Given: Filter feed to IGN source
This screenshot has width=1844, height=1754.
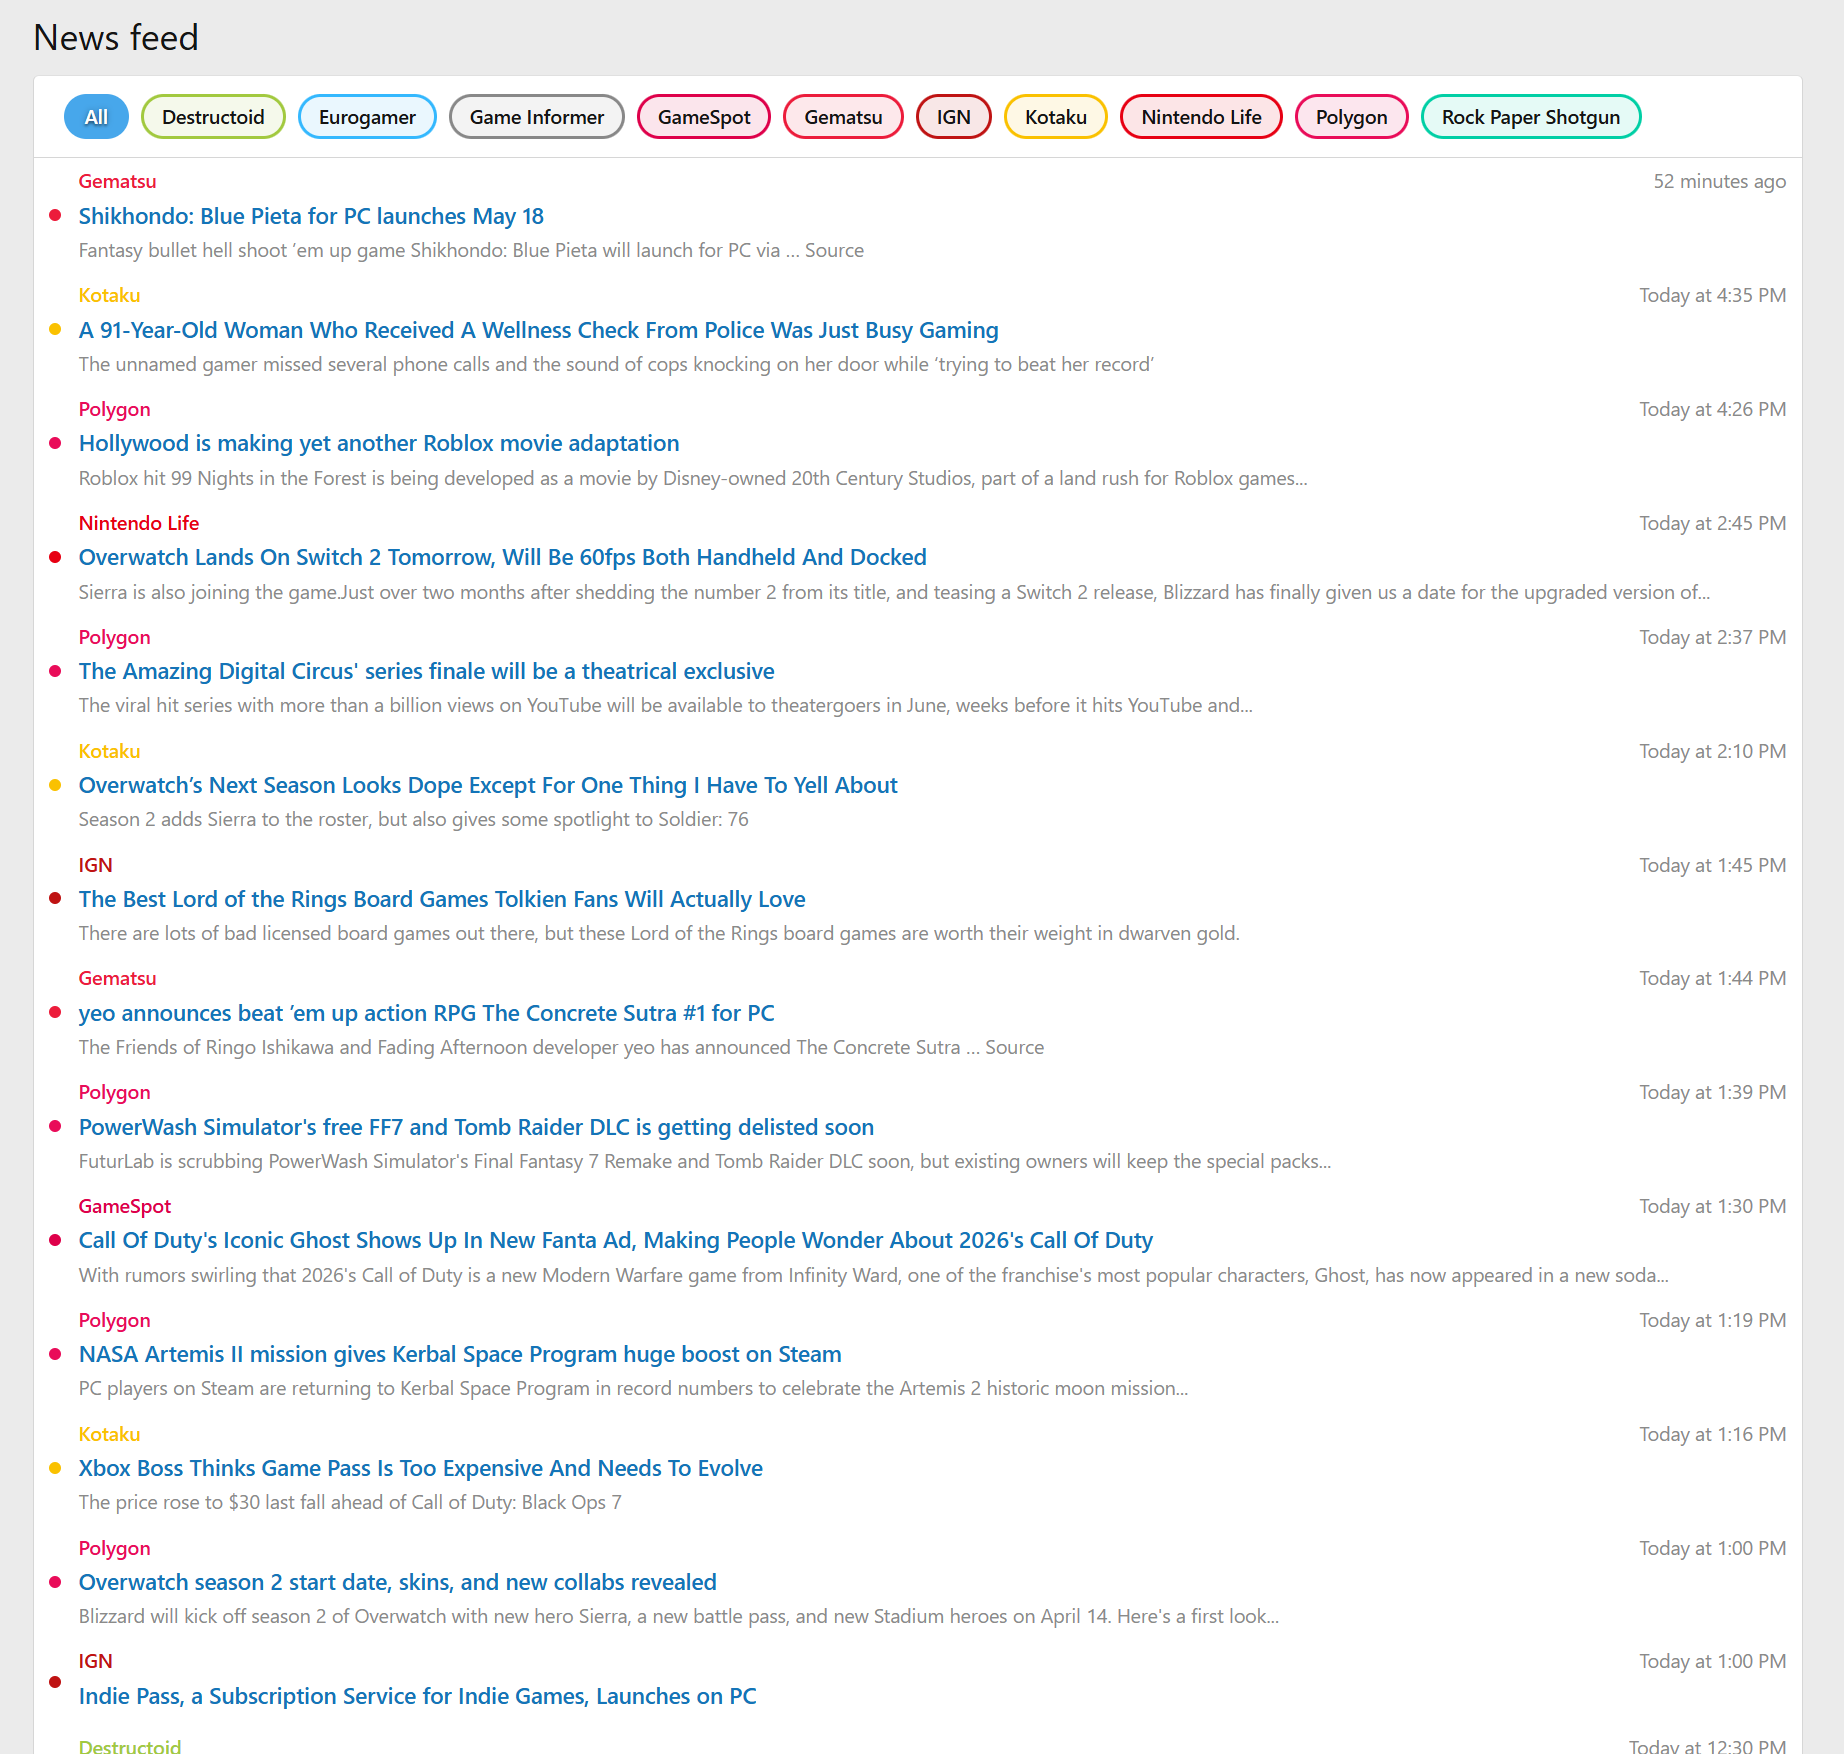Looking at the screenshot, I should [x=953, y=117].
